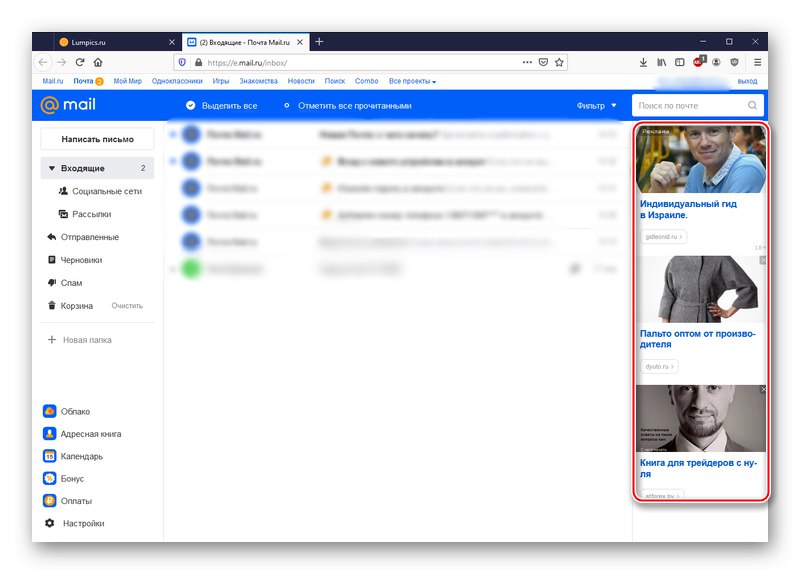Click the Adblock extension icon
This screenshot has width=800, height=574.
[x=698, y=62]
